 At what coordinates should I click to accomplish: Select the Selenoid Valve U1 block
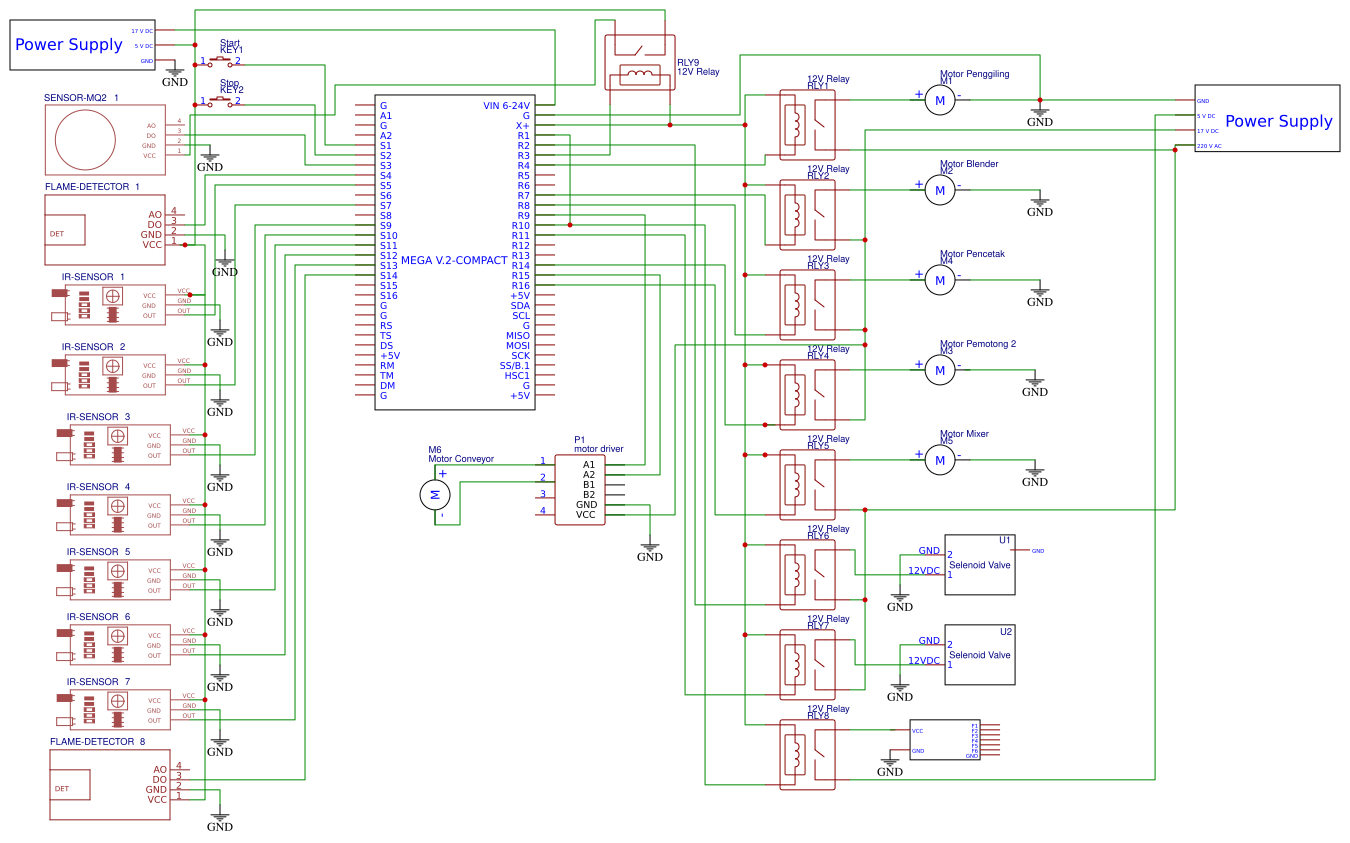[x=980, y=564]
